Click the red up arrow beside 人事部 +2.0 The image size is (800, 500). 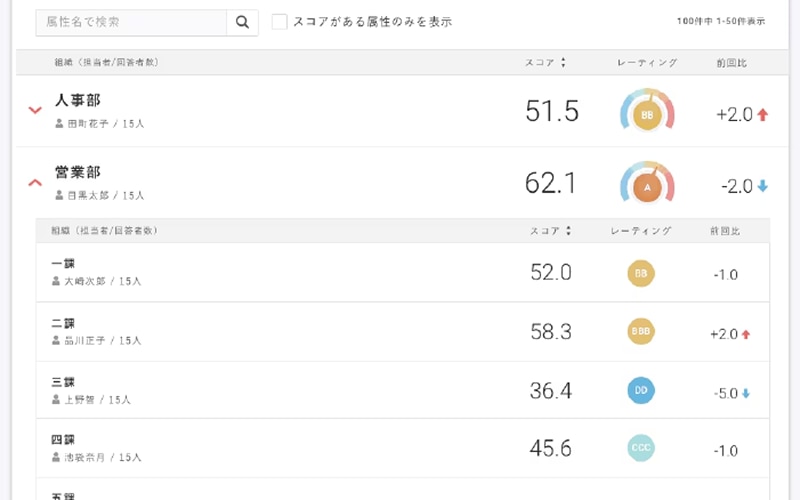[x=763, y=114]
